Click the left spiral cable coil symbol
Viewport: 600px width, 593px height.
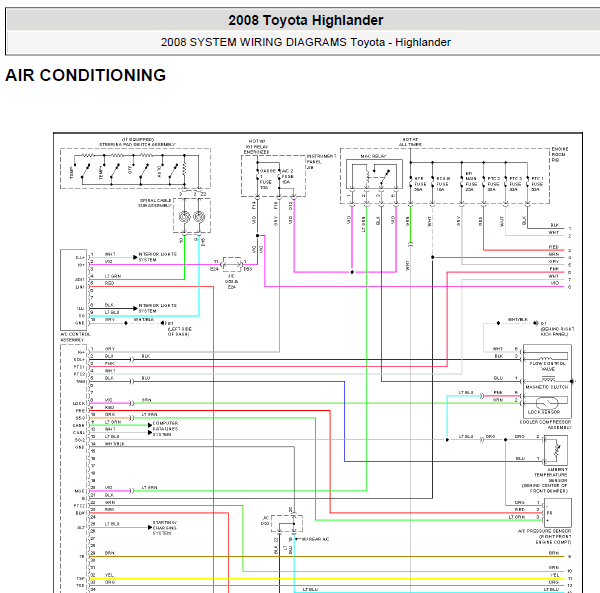click(x=184, y=217)
